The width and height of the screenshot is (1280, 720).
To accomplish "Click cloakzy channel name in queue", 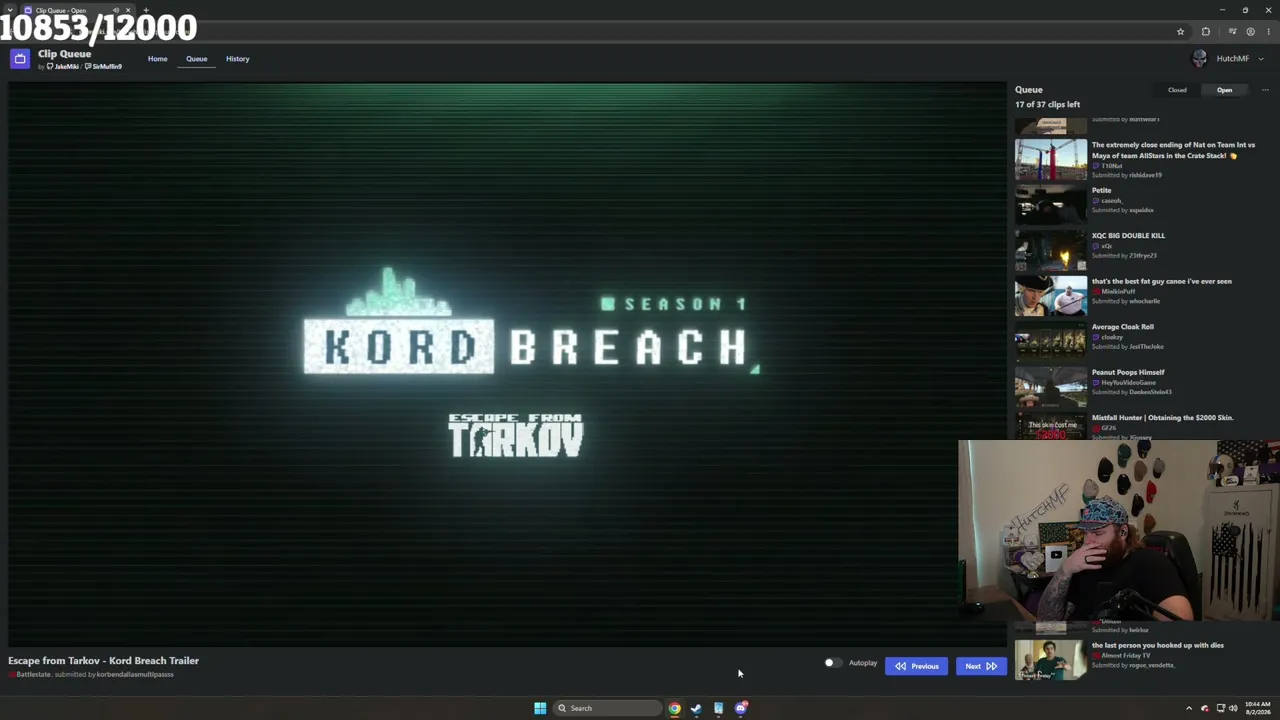I will [x=1112, y=337].
